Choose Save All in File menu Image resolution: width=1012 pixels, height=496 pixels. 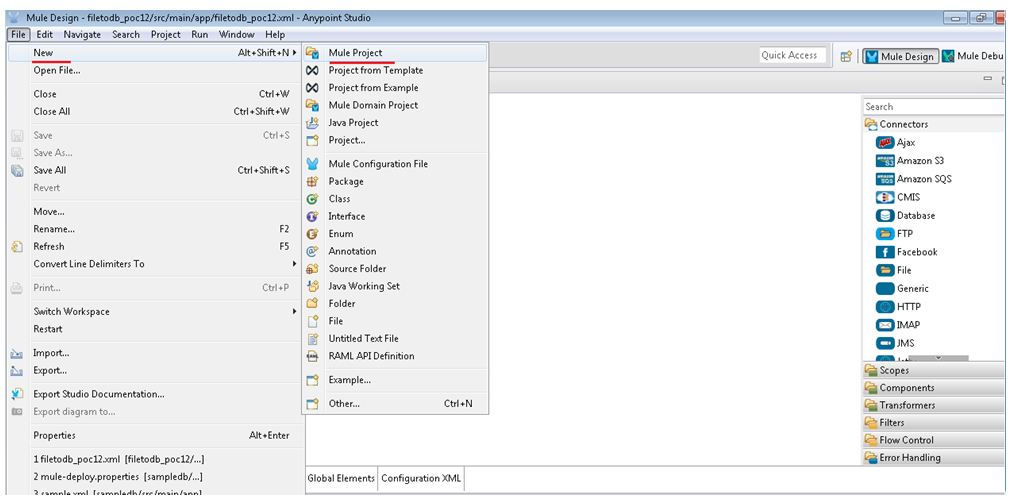(x=156, y=170)
